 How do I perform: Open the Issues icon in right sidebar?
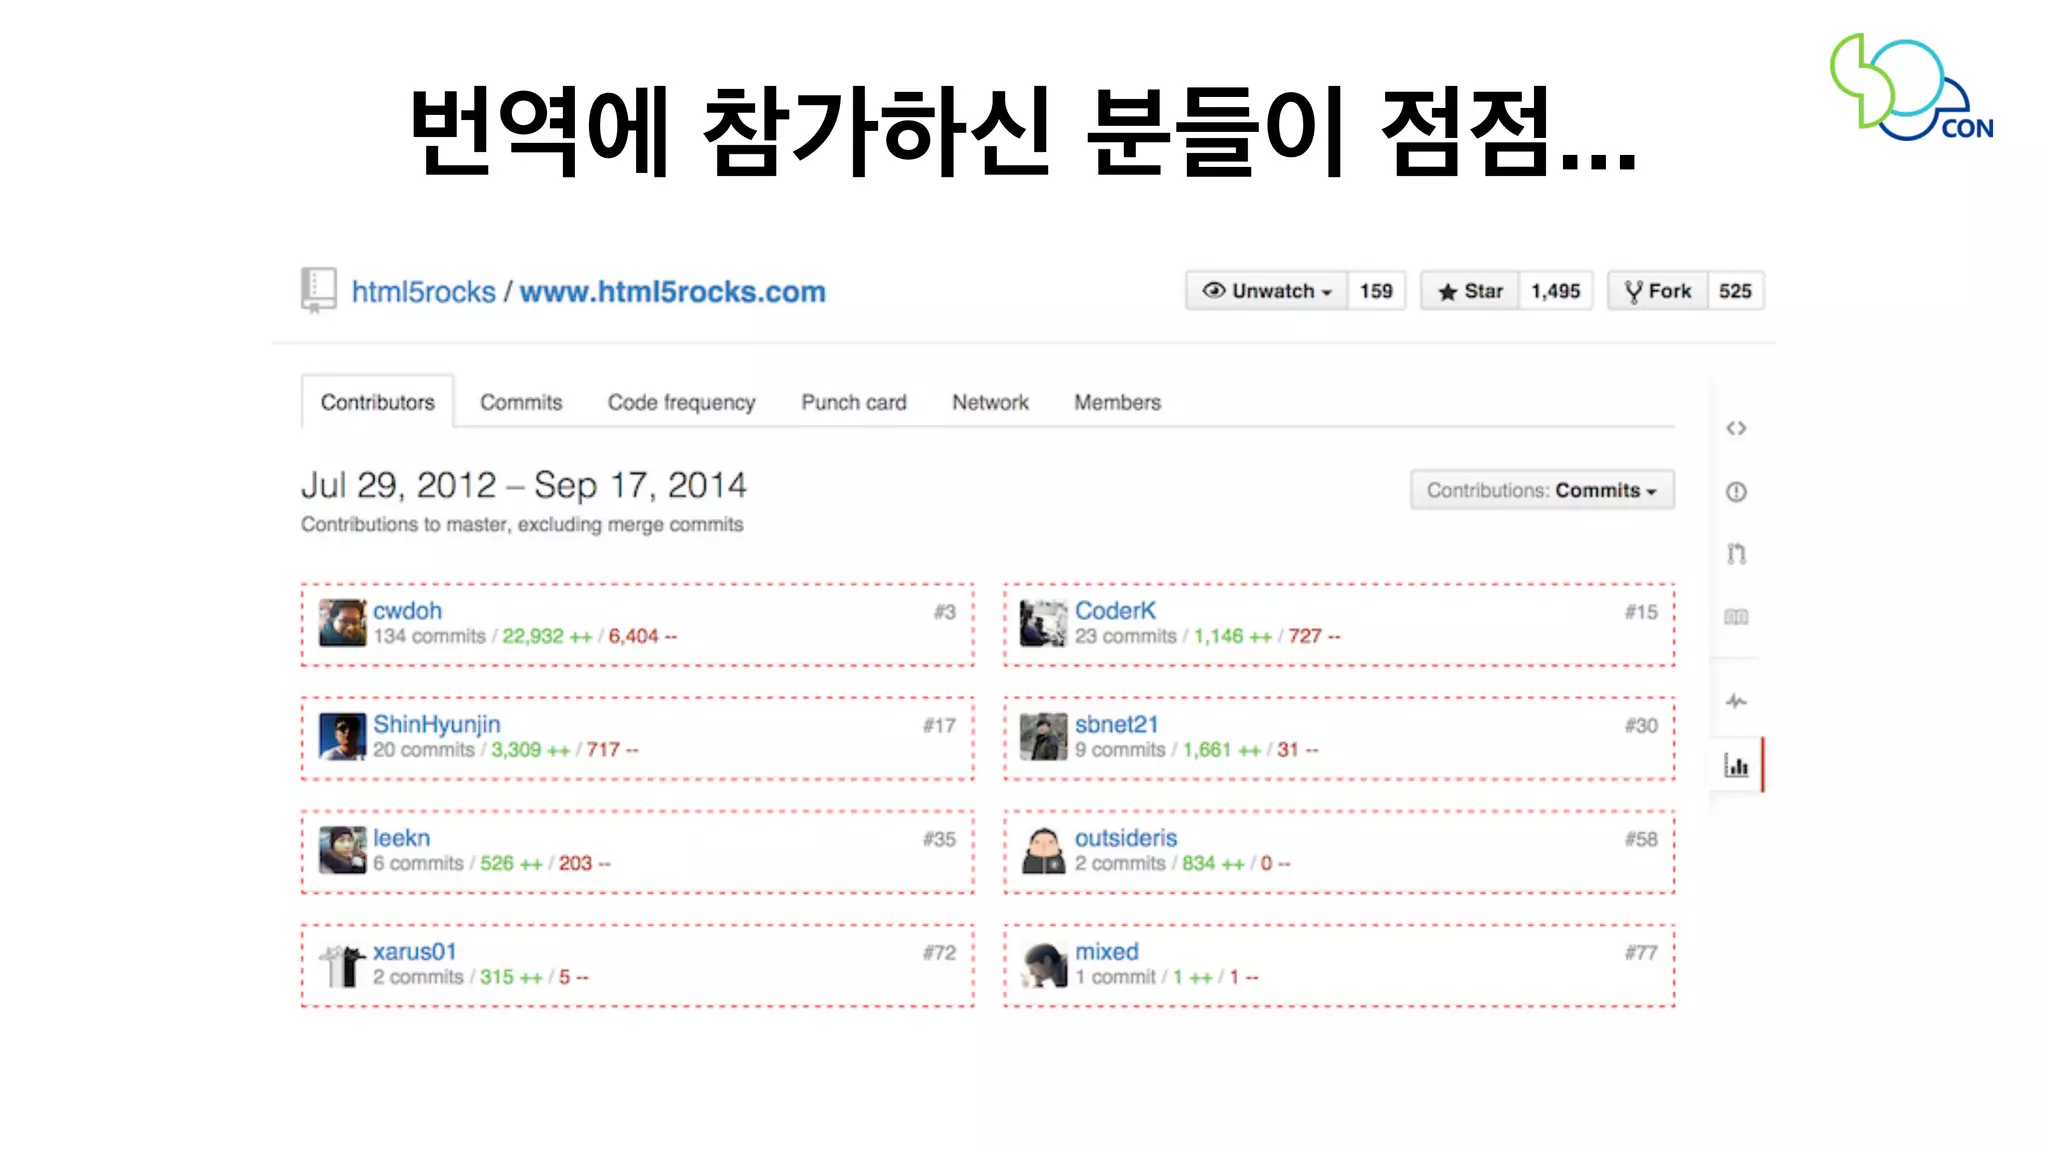tap(1736, 492)
